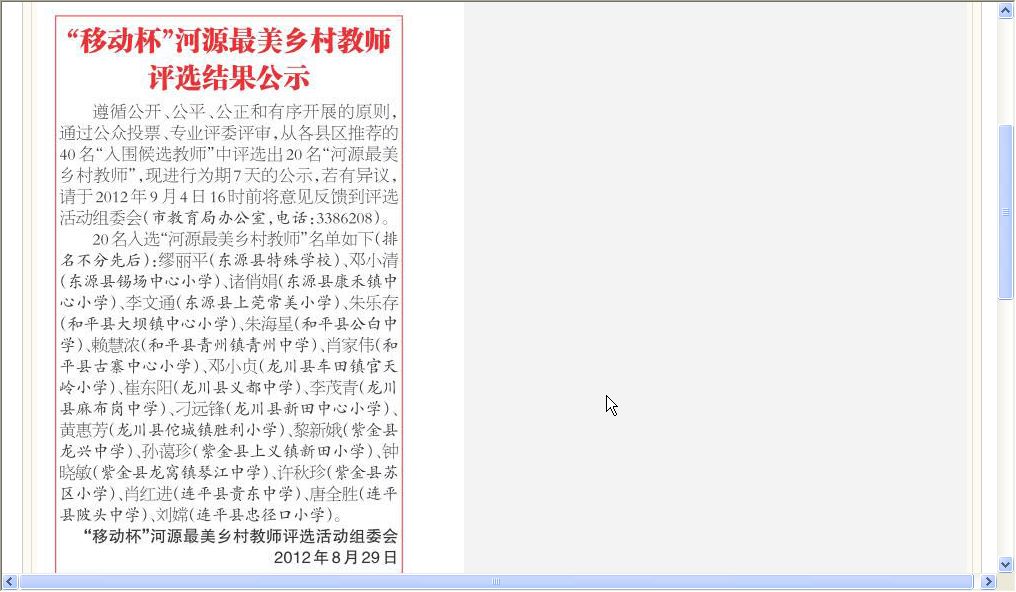The width and height of the screenshot is (1016, 592).
Task: Click vertical scrollbar track below the thumb
Action: click(x=1006, y=430)
